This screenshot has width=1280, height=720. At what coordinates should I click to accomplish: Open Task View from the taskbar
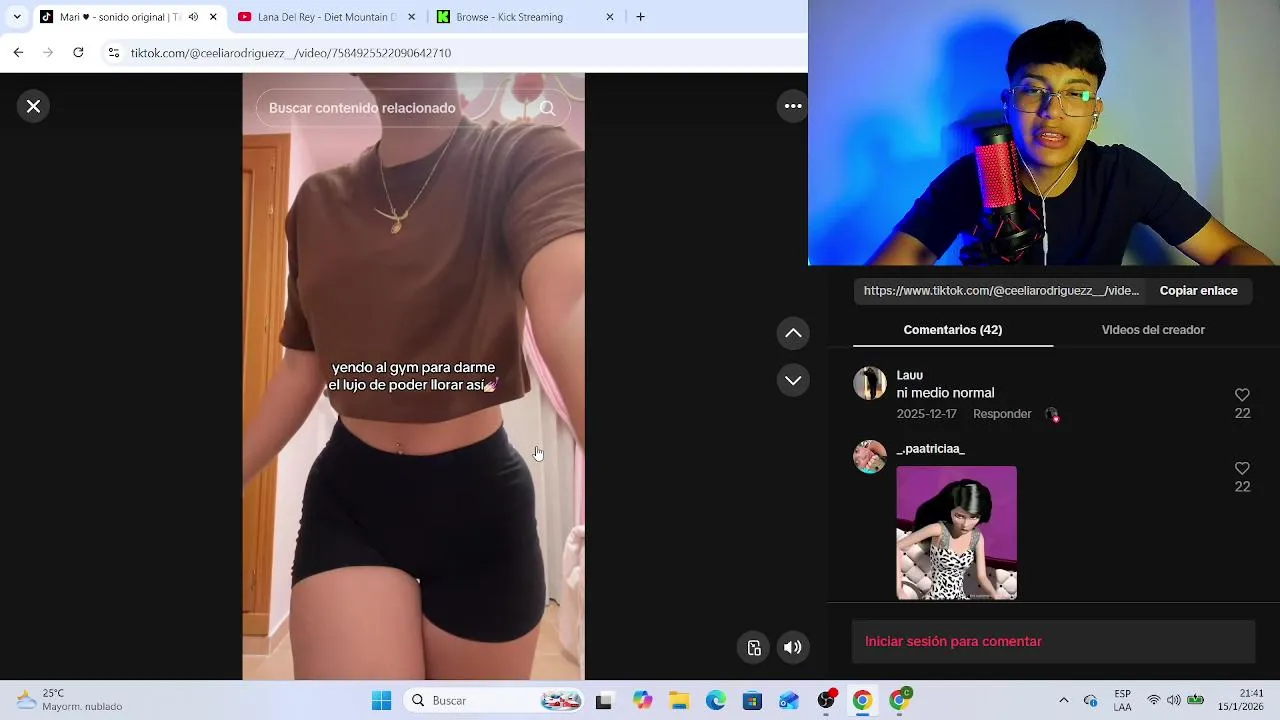pos(603,701)
